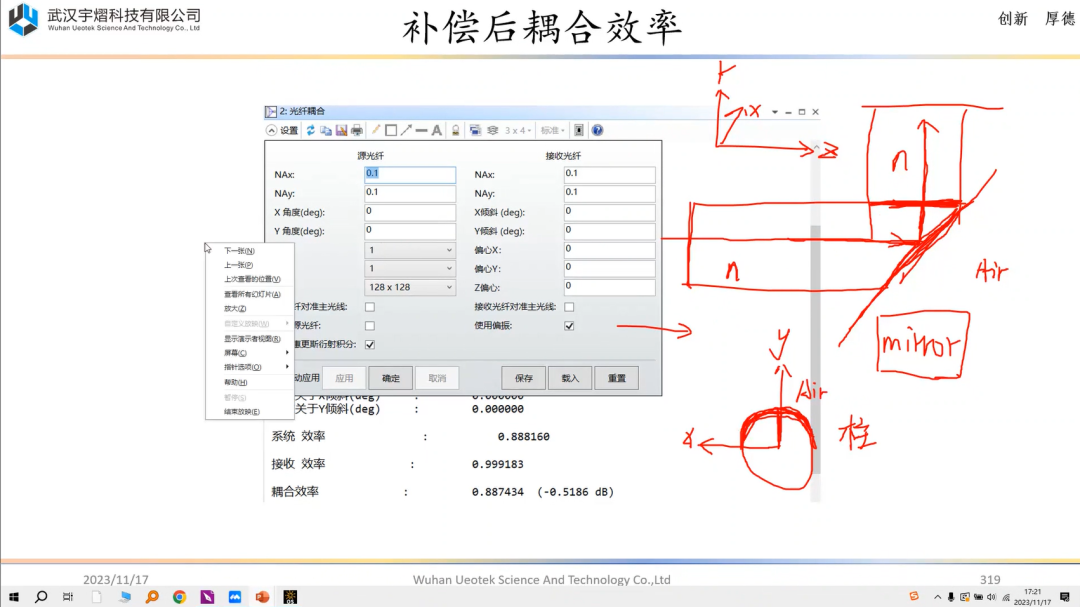Click the refresh/update icon in toolbar
Screen dimensions: 1080x607
pos(311,130)
